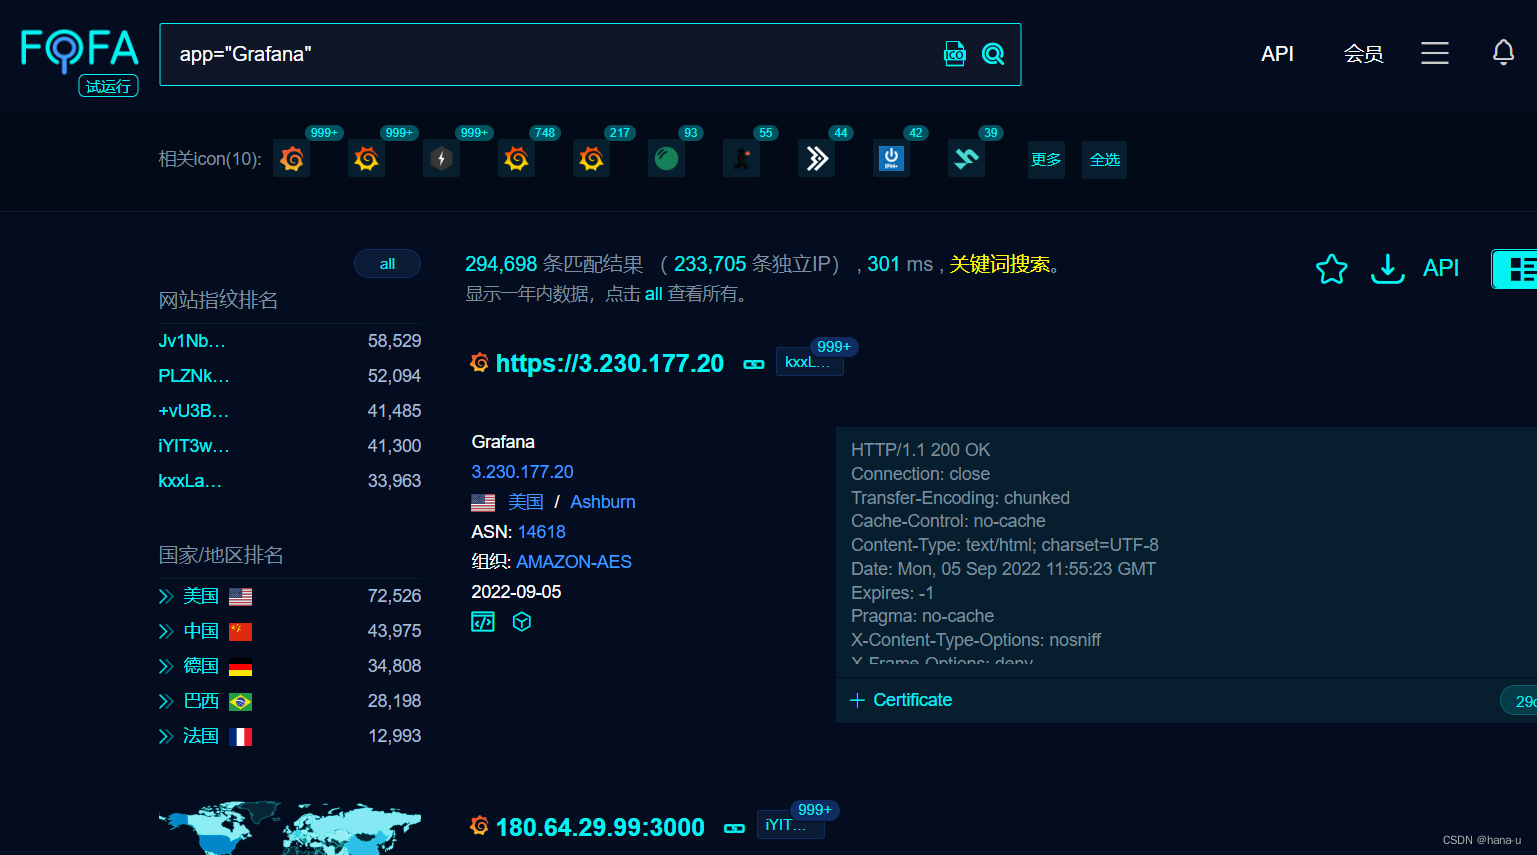Open the 180.64.29.99:3000 result

(600, 827)
